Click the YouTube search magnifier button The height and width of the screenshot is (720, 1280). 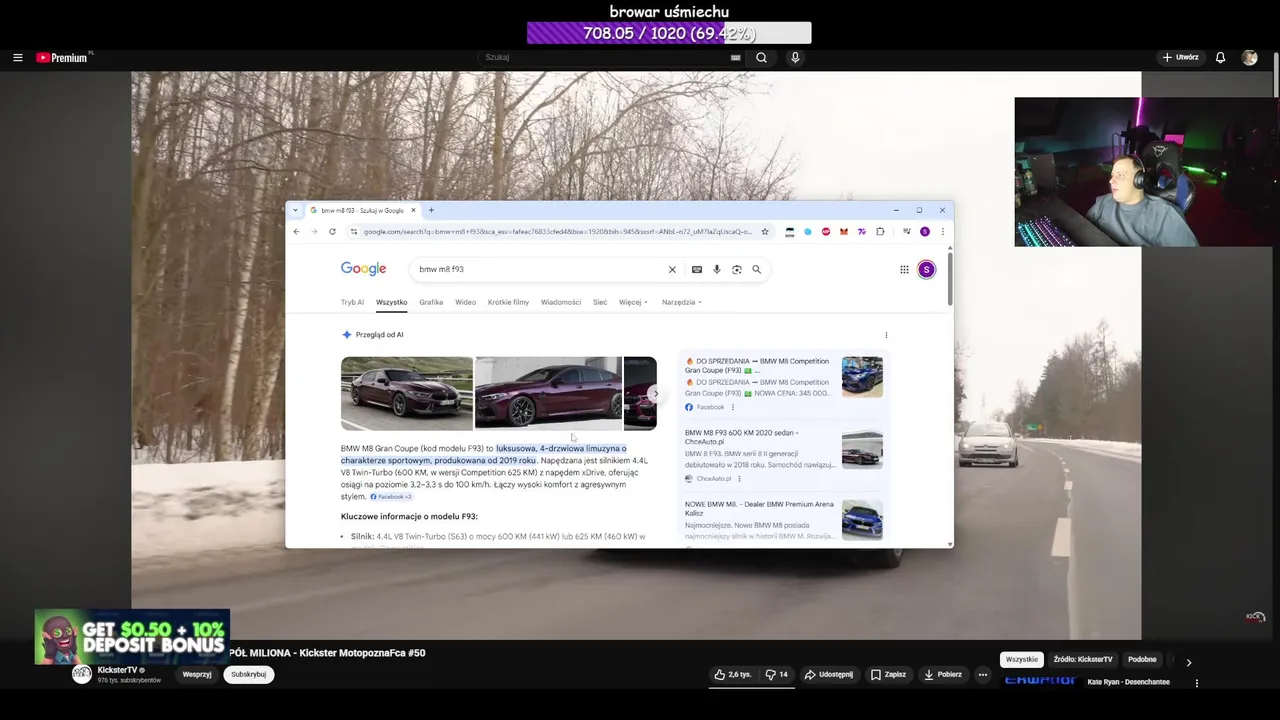click(762, 58)
